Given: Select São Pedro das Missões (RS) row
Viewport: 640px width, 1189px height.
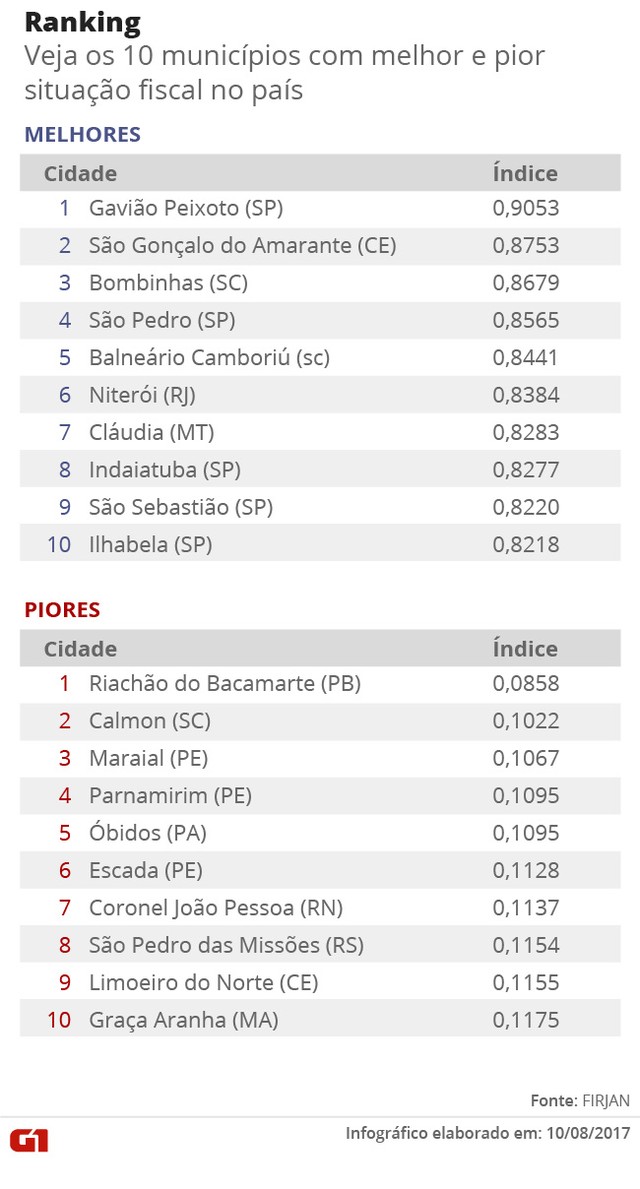Looking at the screenshot, I should tap(320, 945).
